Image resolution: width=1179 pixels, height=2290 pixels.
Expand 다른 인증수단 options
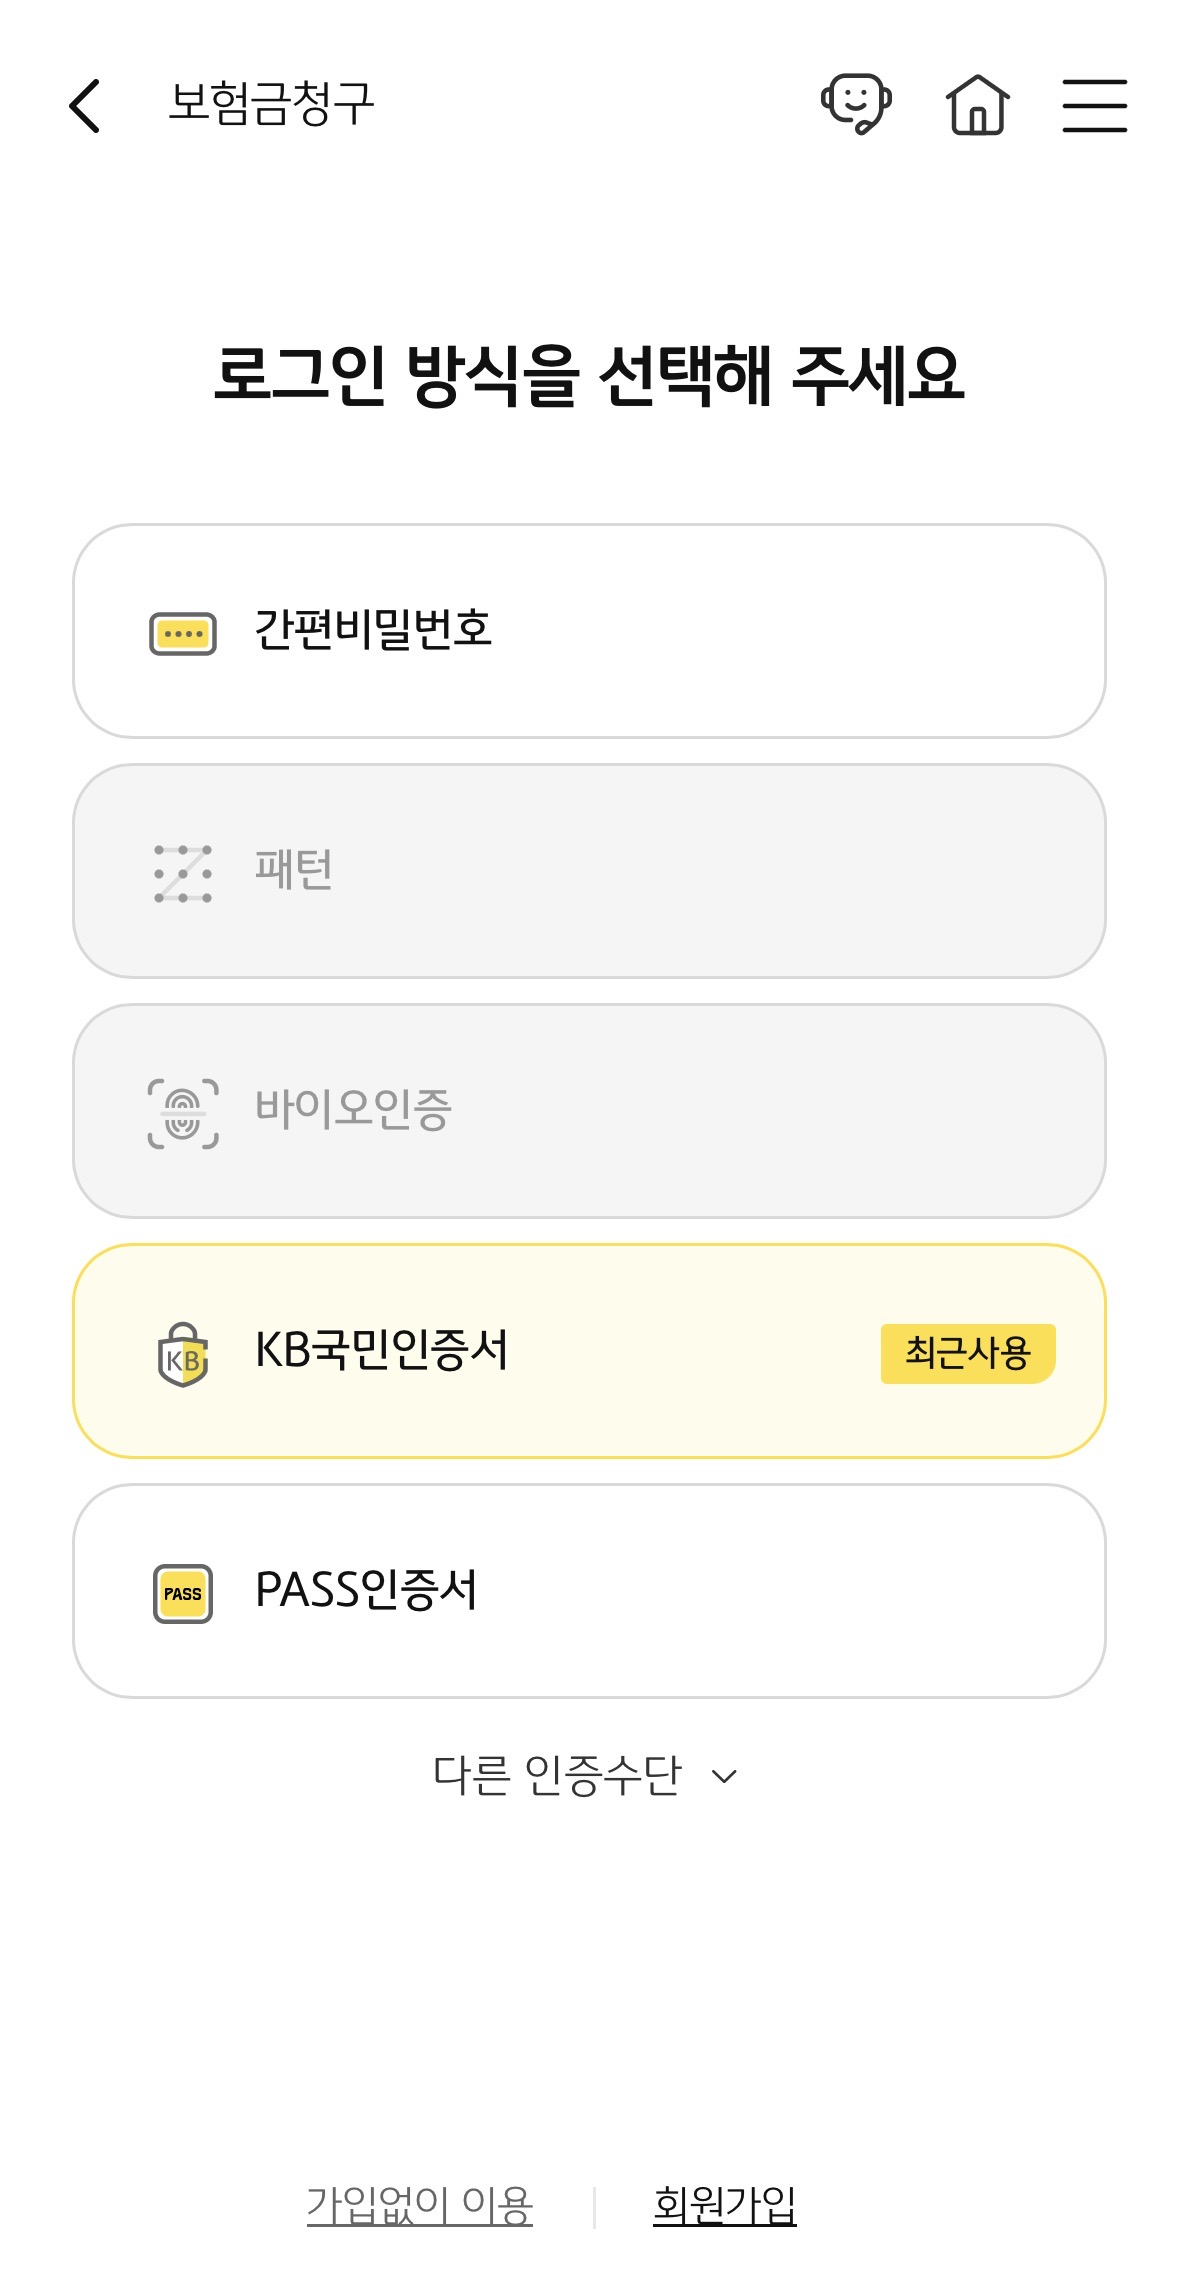(558, 1776)
